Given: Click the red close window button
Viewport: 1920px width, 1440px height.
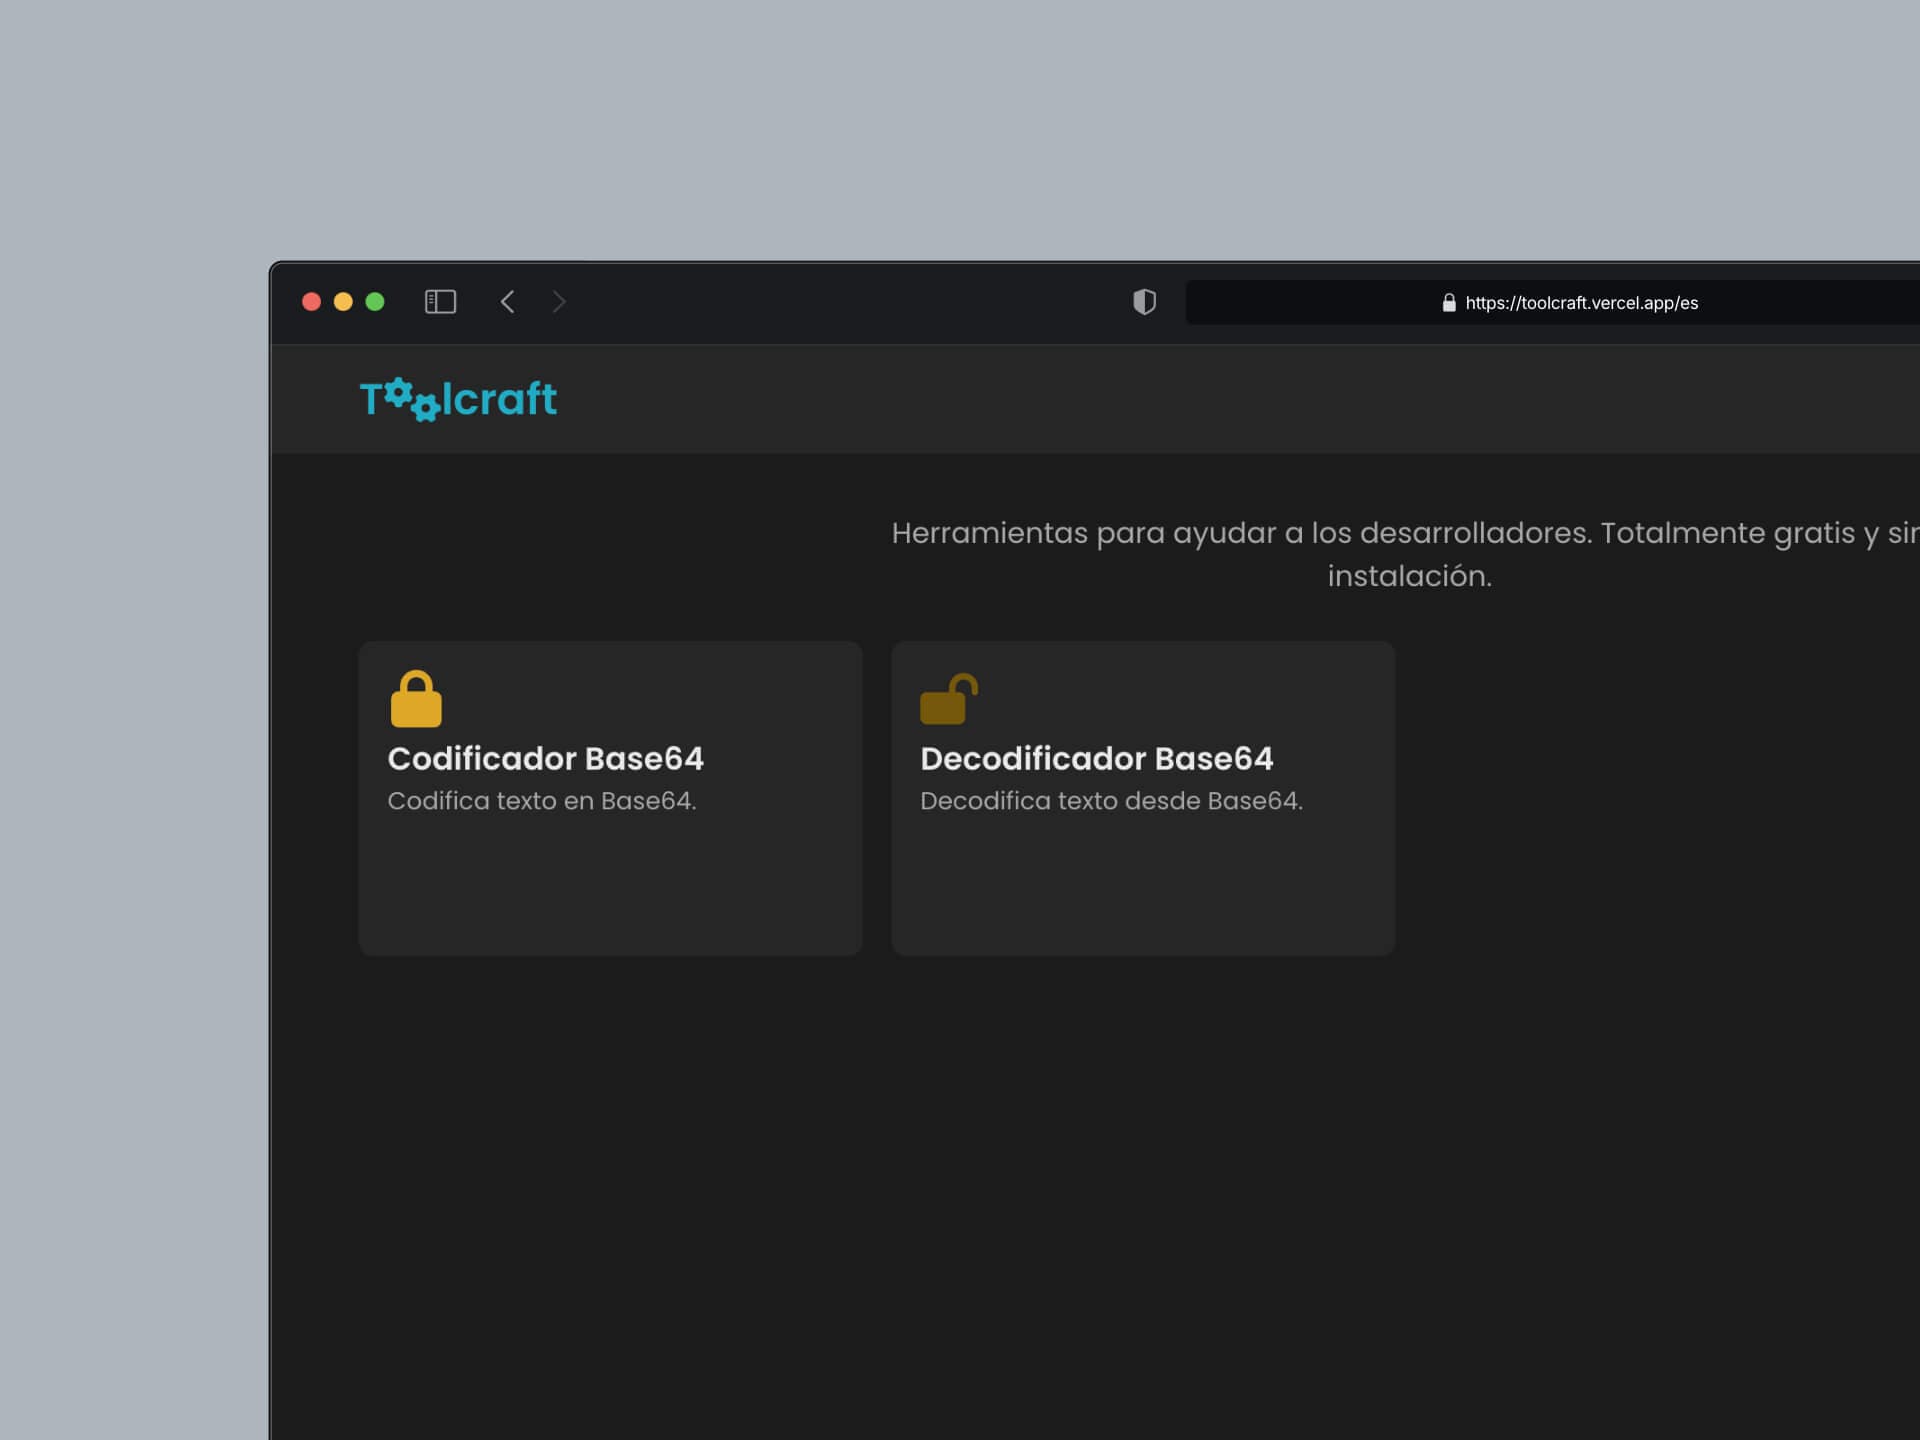Looking at the screenshot, I should (311, 302).
